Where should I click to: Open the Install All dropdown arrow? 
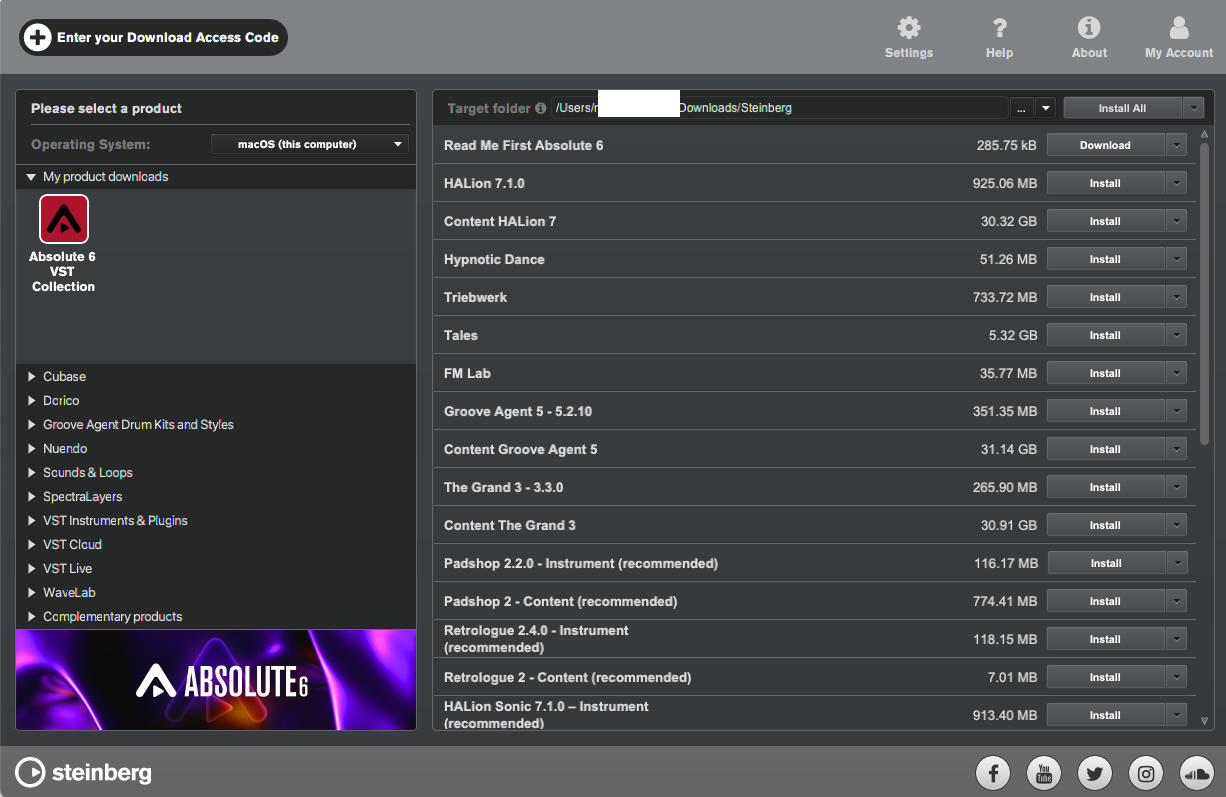pyautogui.click(x=1193, y=108)
